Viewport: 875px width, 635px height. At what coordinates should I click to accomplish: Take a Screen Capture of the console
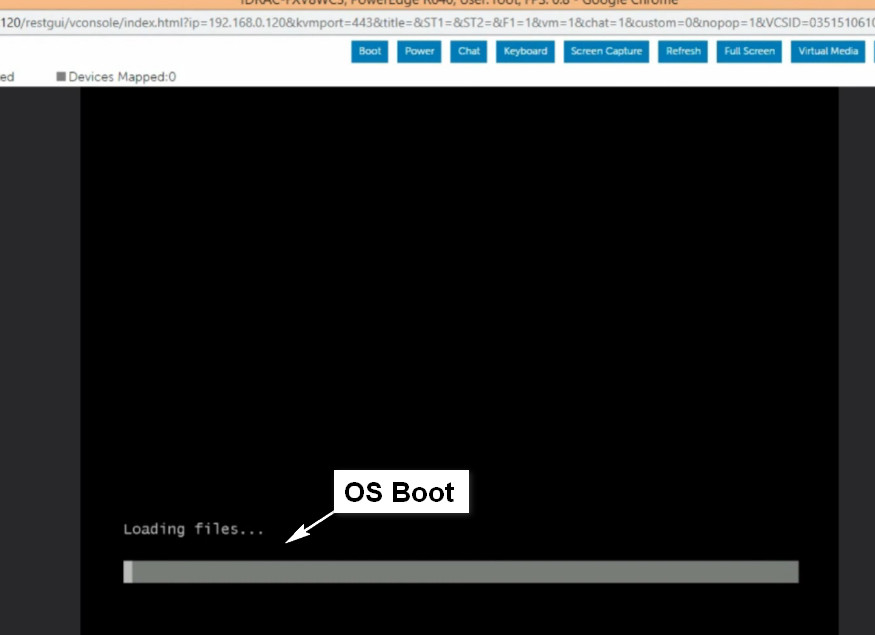click(606, 51)
